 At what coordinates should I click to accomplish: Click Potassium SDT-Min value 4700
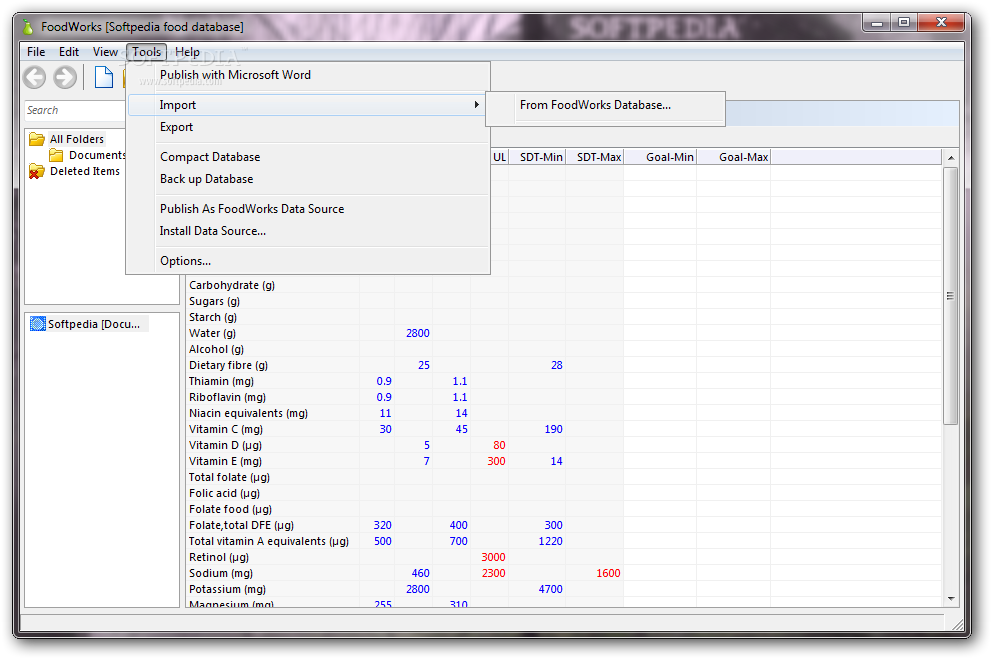coord(550,589)
